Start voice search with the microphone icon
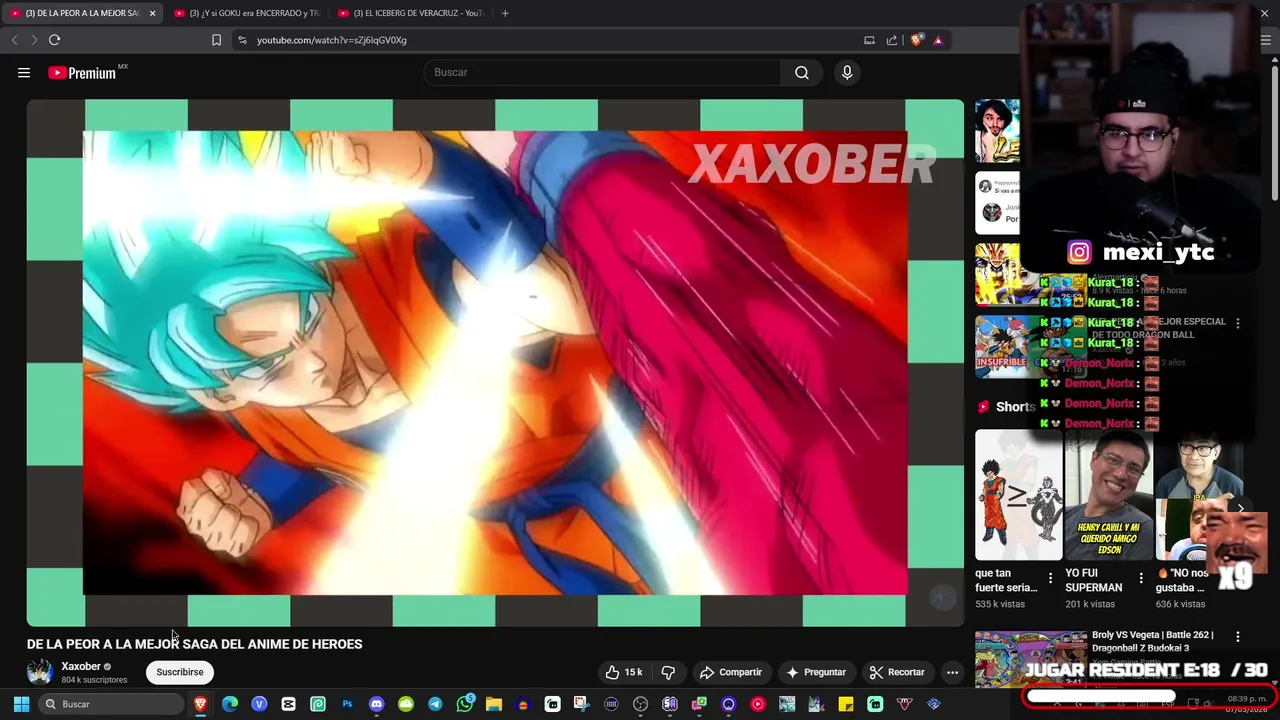 847,72
